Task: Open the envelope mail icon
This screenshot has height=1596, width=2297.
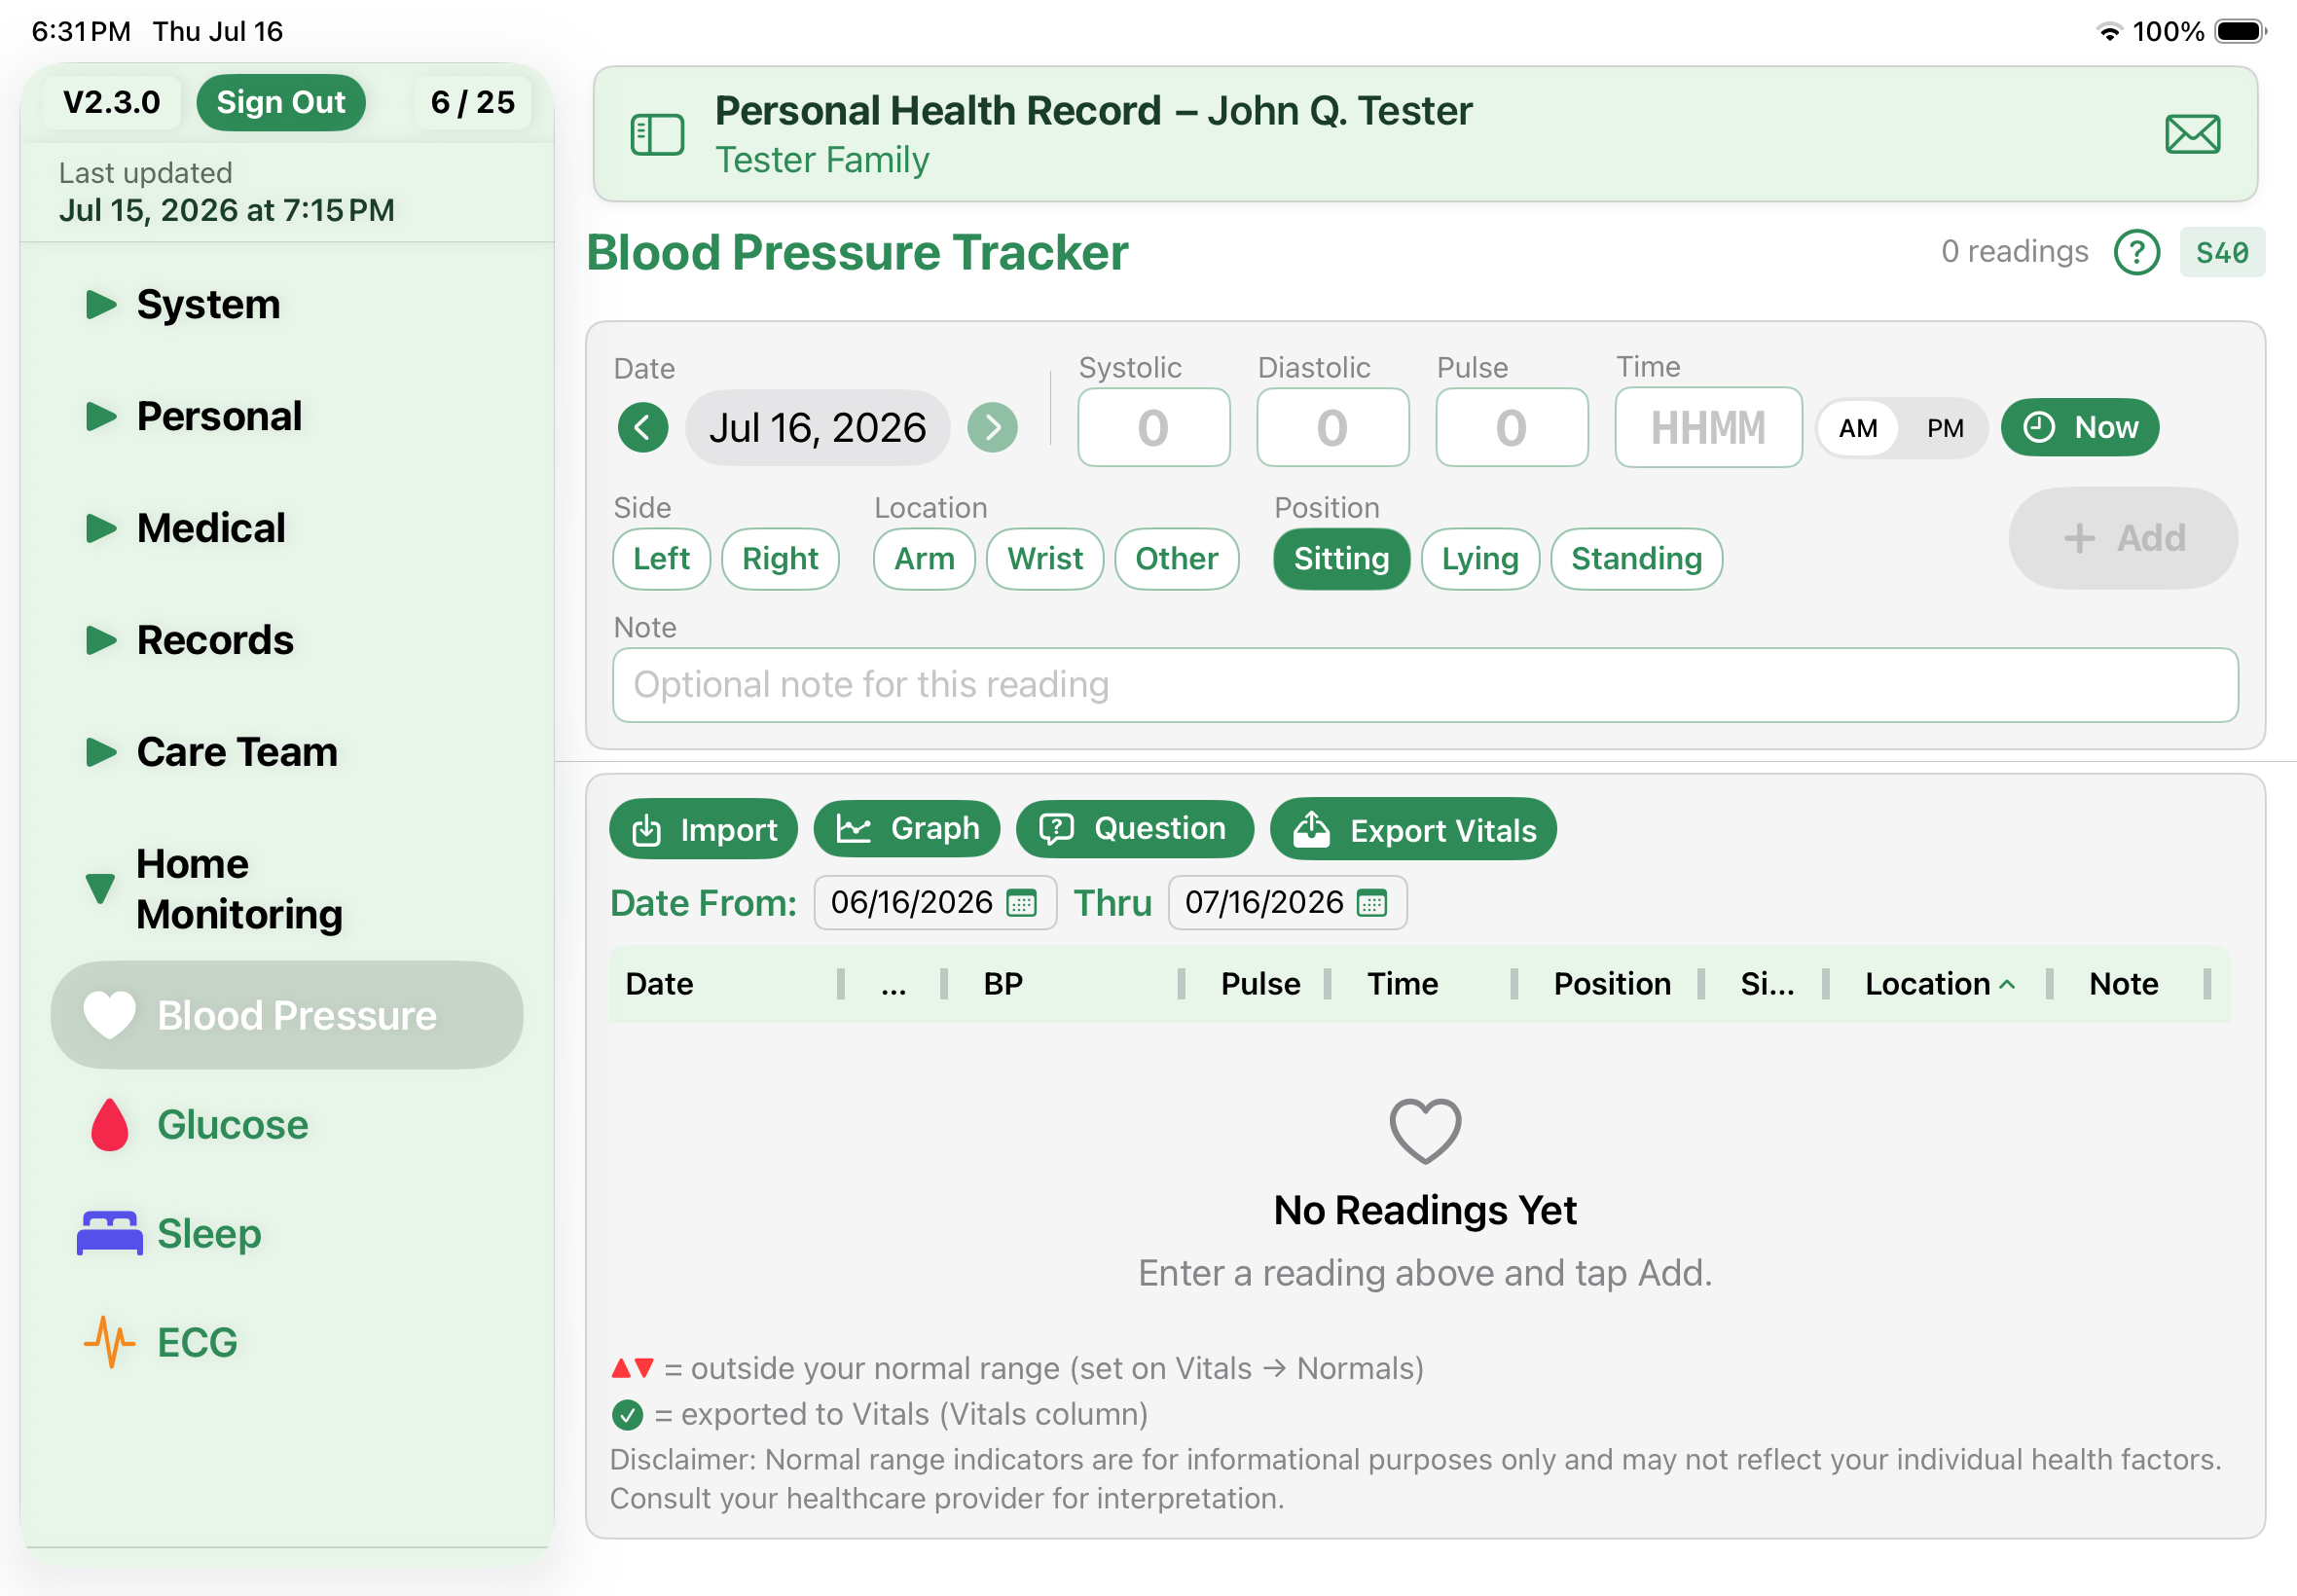Action: pos(2192,134)
